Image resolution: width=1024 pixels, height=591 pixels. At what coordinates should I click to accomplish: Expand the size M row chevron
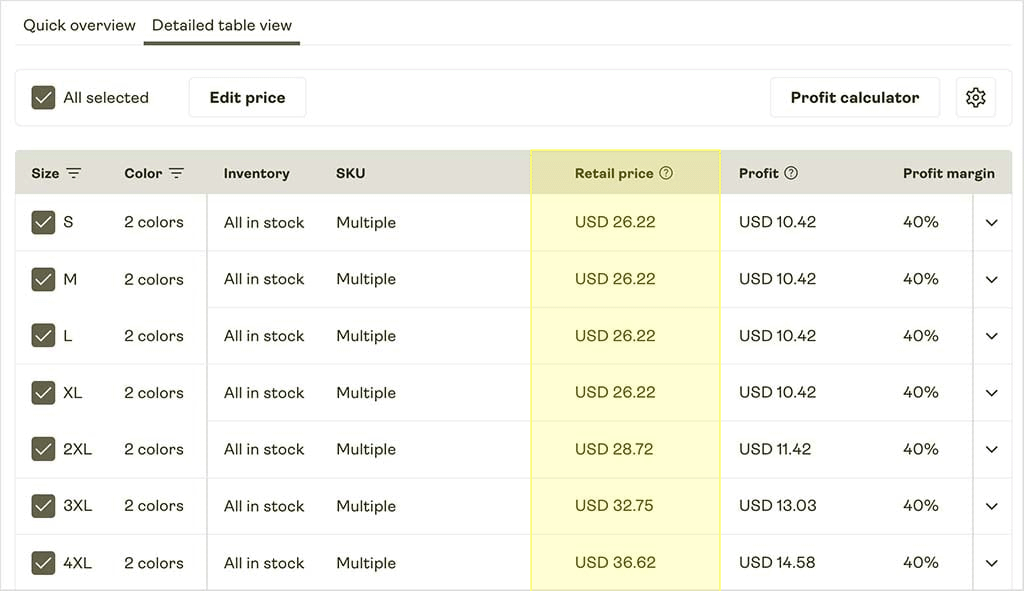991,280
